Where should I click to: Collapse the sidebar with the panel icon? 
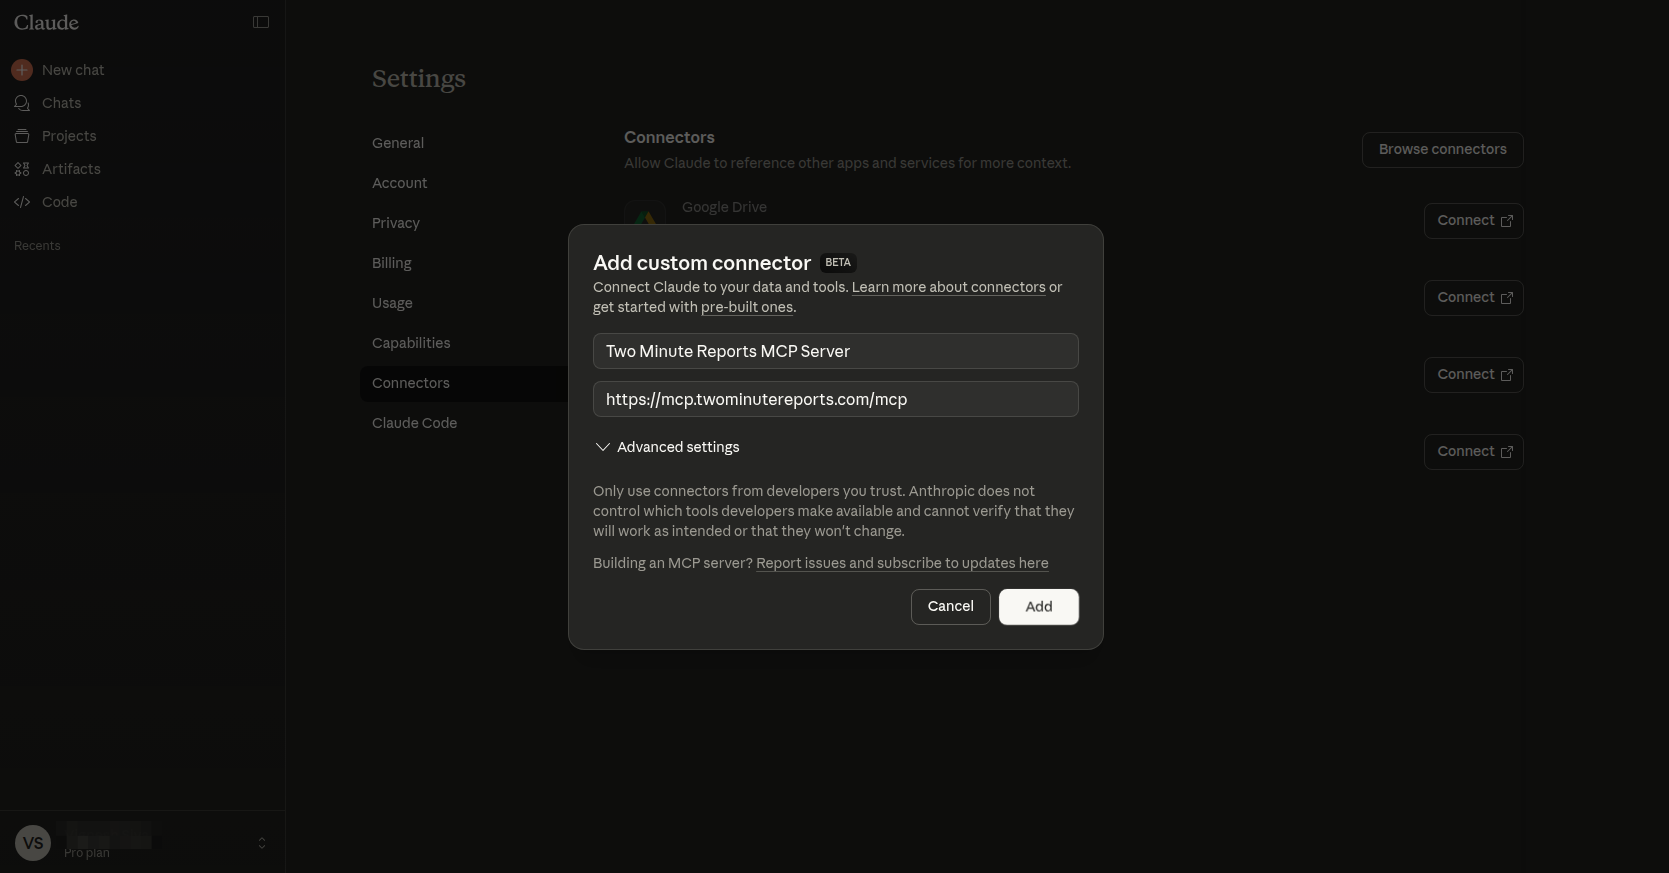coord(261,22)
